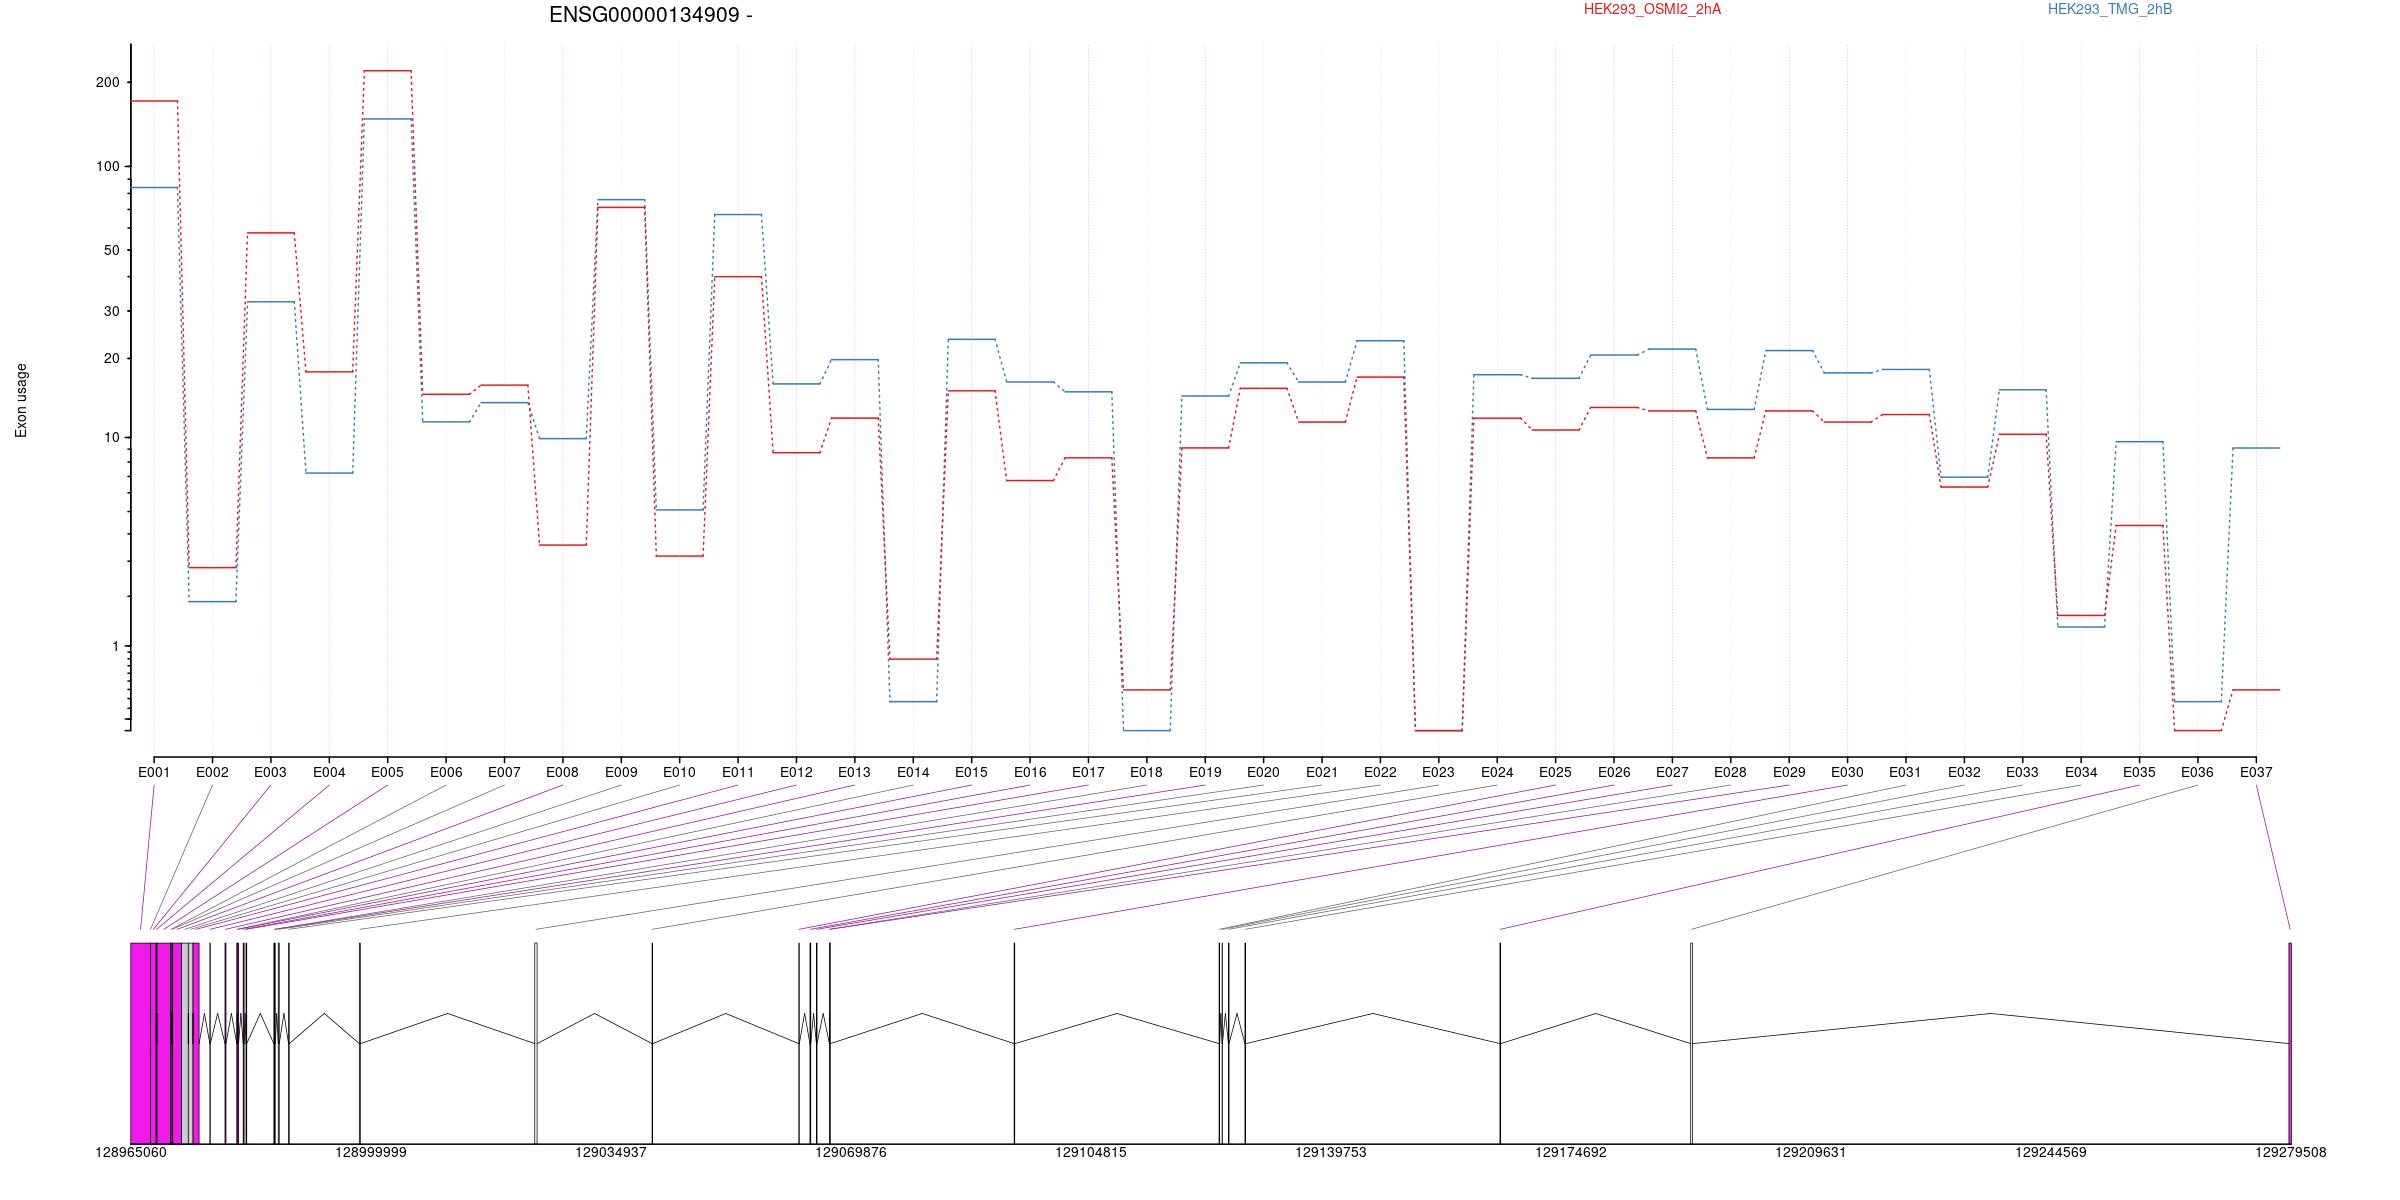This screenshot has height=1200, width=2400.
Task: Select exon label E032
Action: pos(1964,772)
